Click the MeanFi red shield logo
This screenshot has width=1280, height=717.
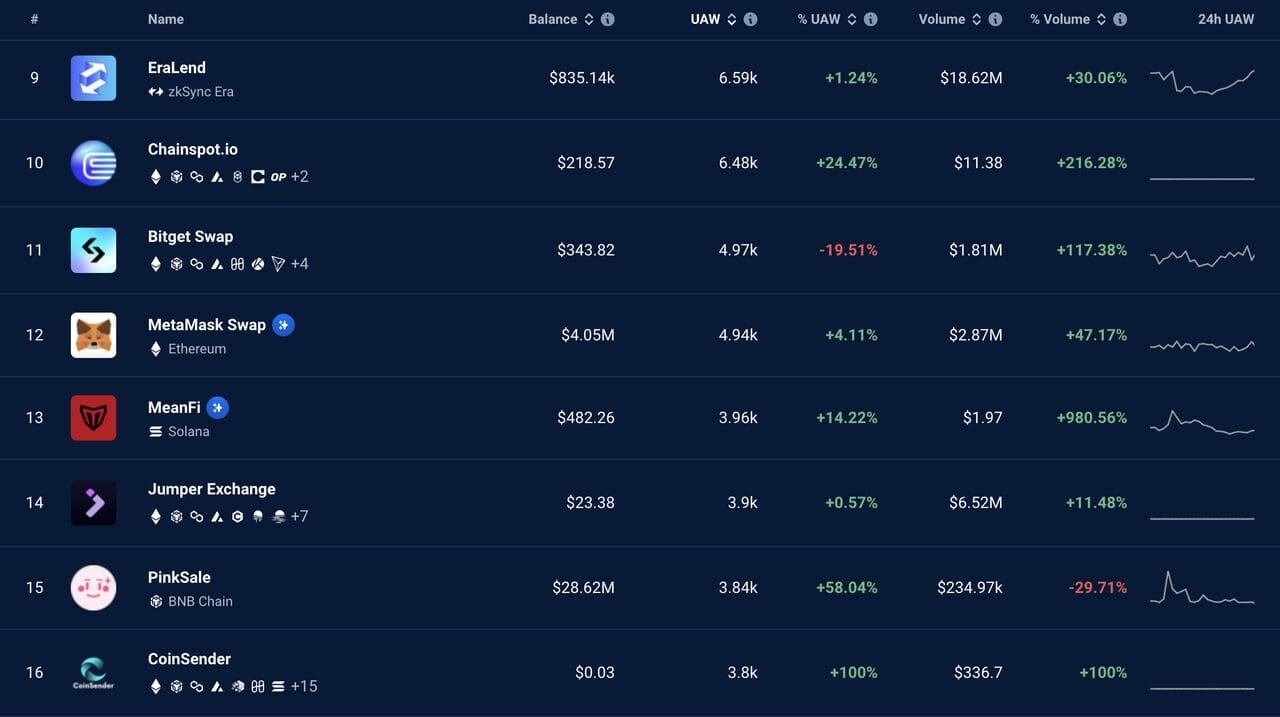coord(93,418)
